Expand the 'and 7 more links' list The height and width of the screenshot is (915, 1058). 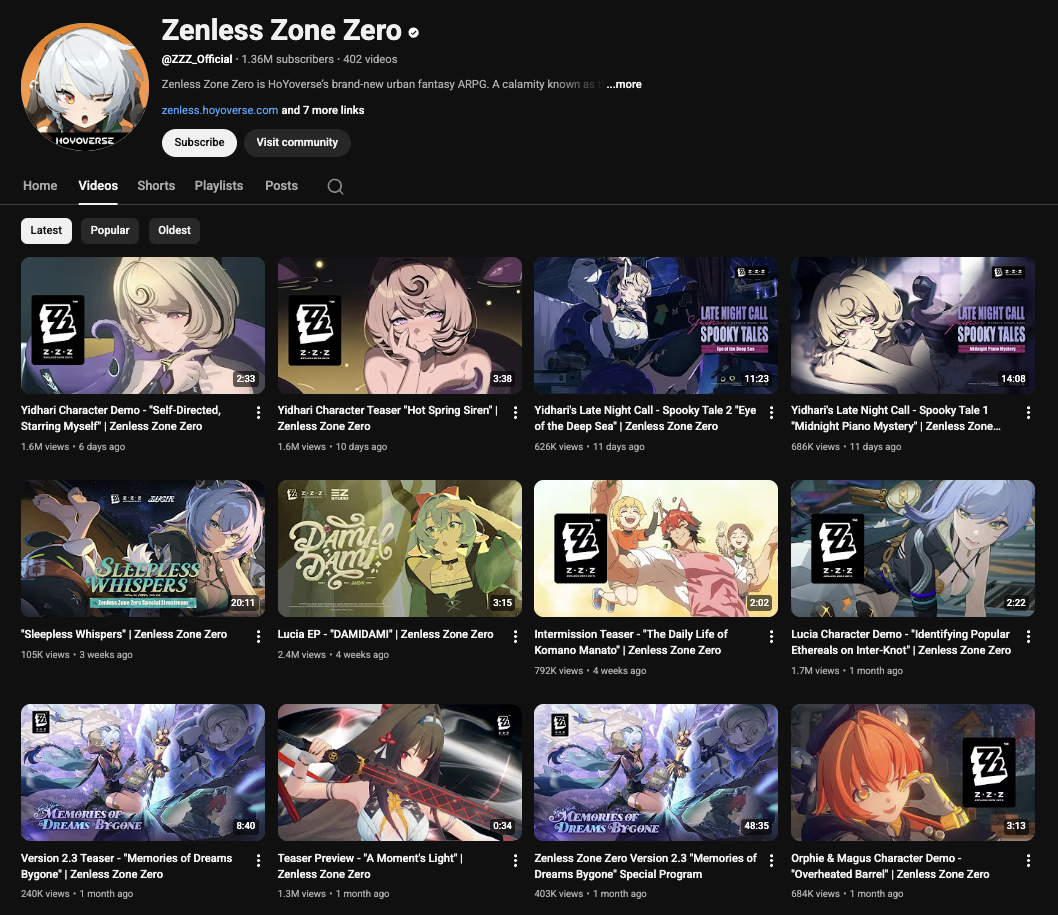coord(323,110)
